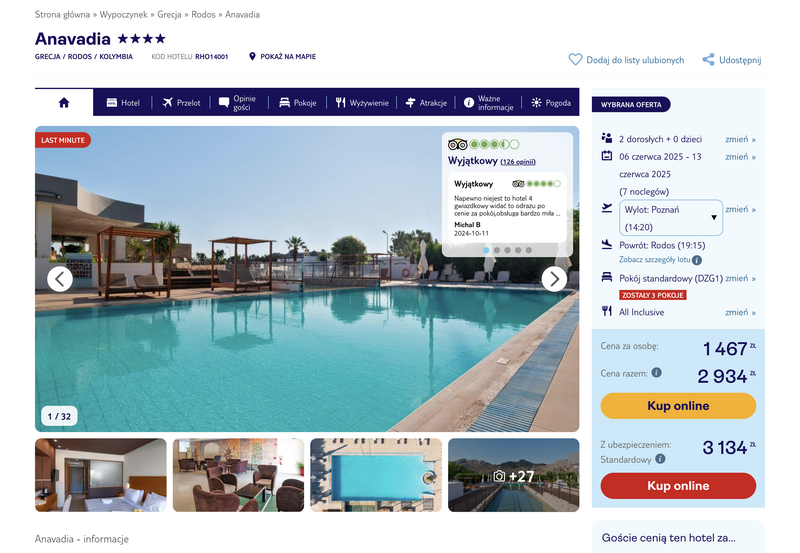Add hotel to favorites heart icon
The width and height of the screenshot is (800, 553).
pyautogui.click(x=575, y=60)
